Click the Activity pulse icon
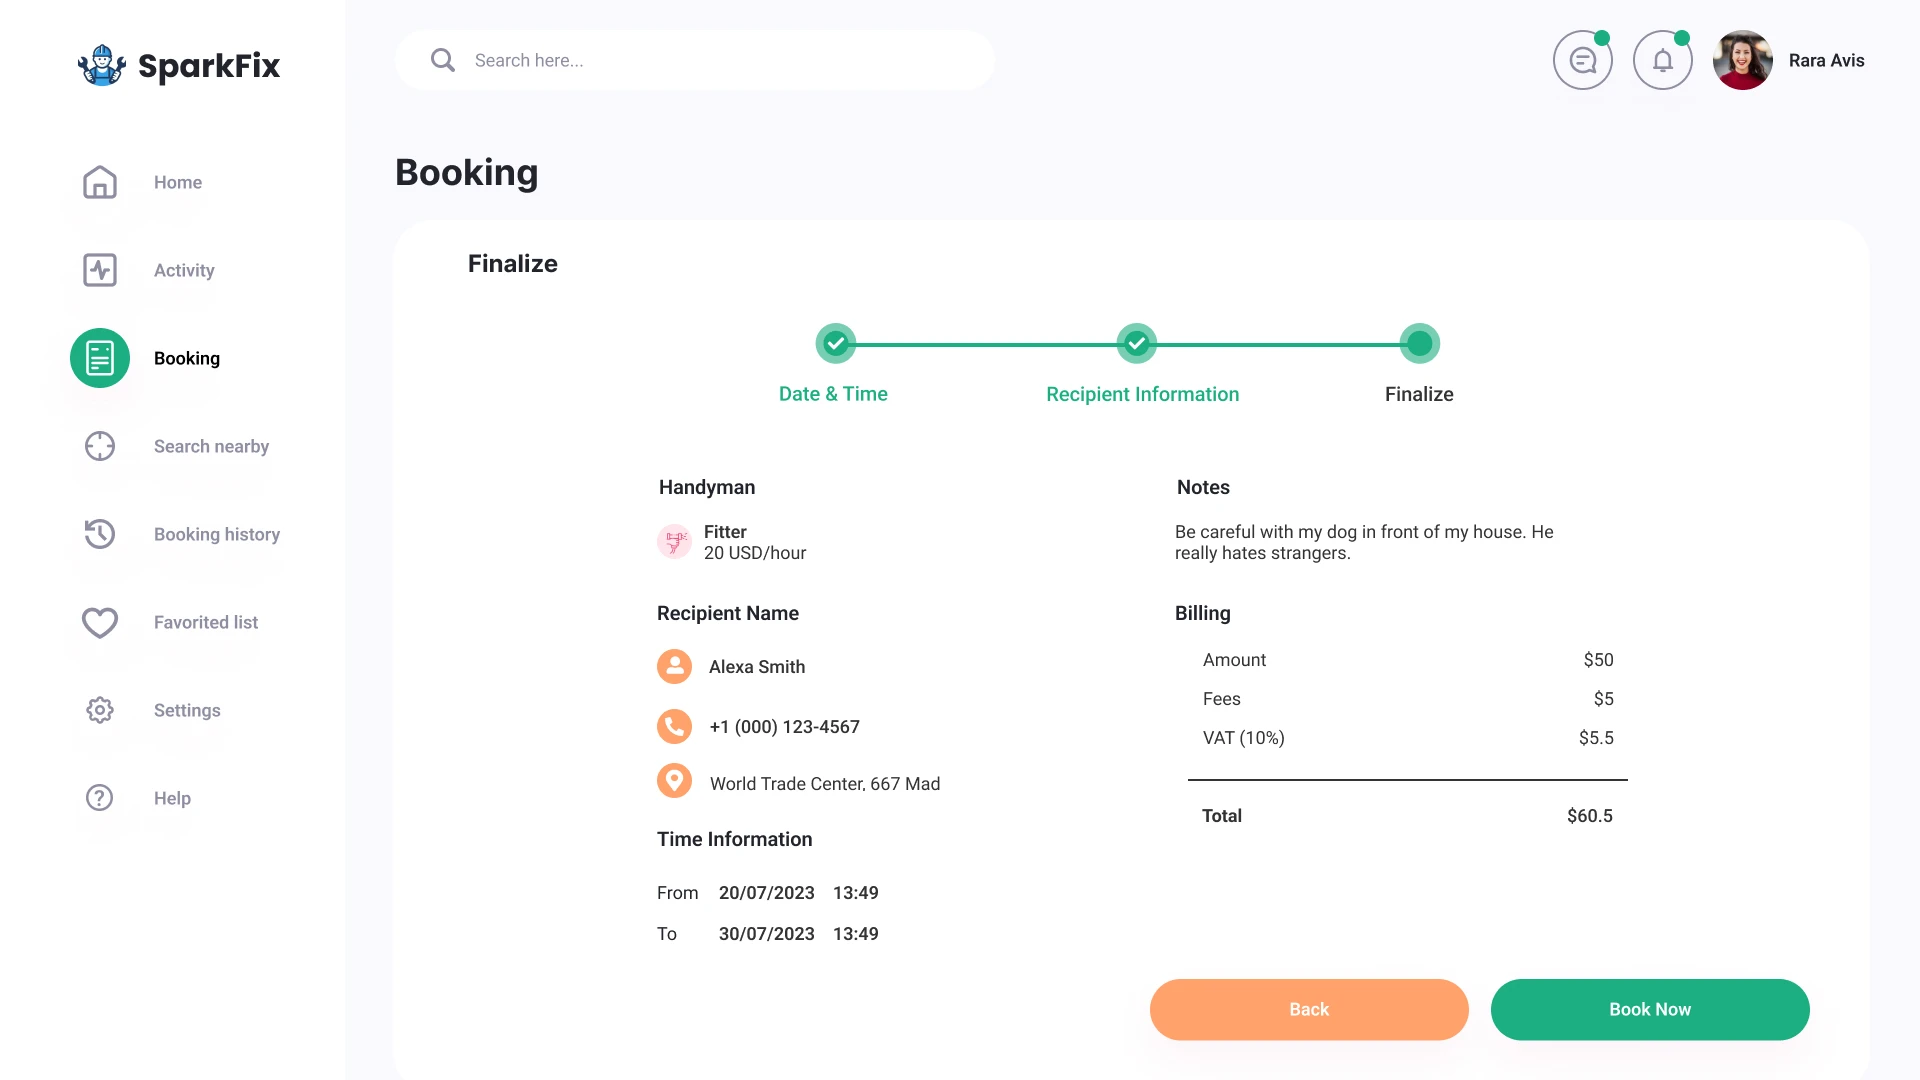The width and height of the screenshot is (1920, 1080). 100,270
